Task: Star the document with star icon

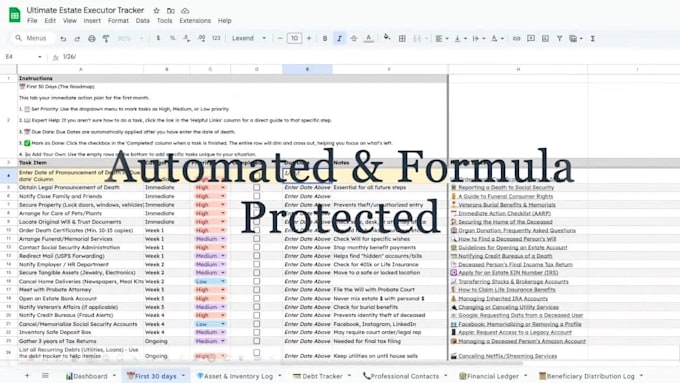Action: point(157,11)
